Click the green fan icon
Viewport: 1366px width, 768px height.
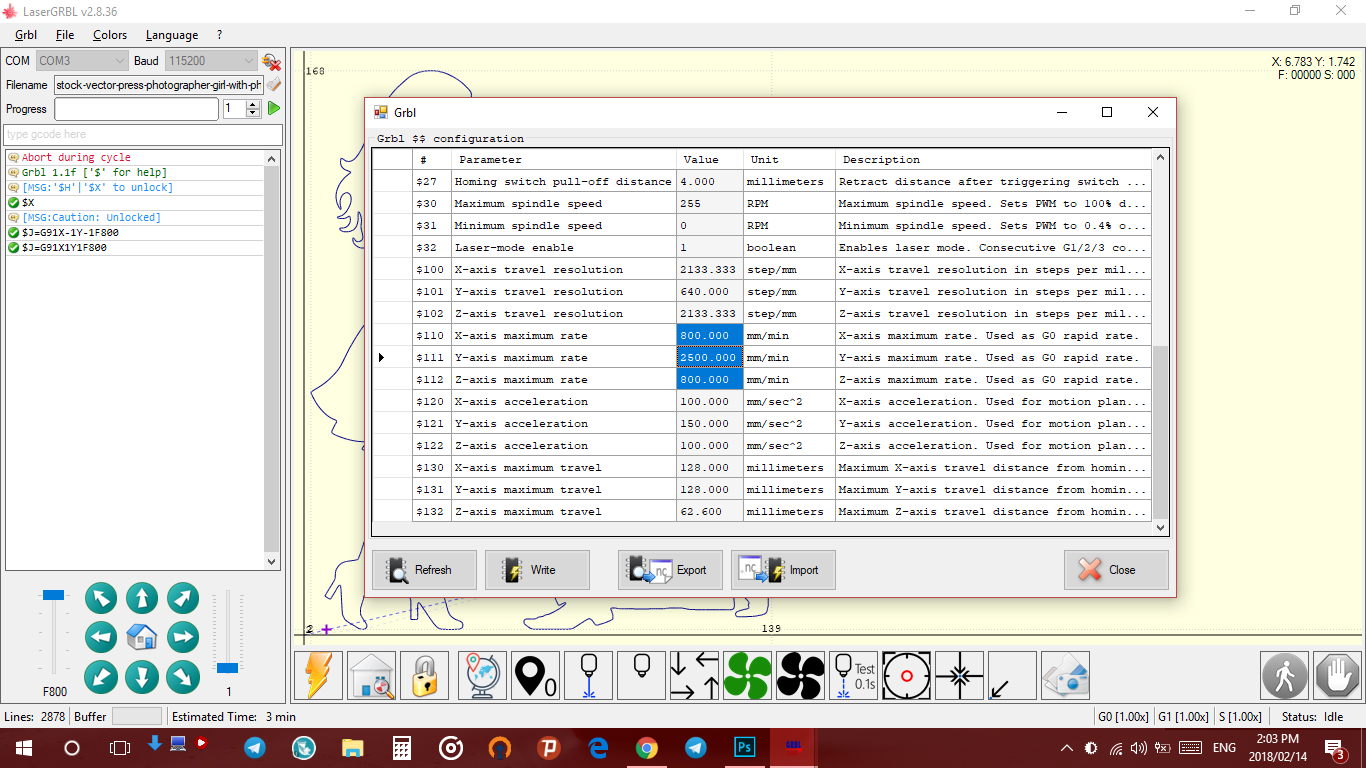(x=748, y=676)
